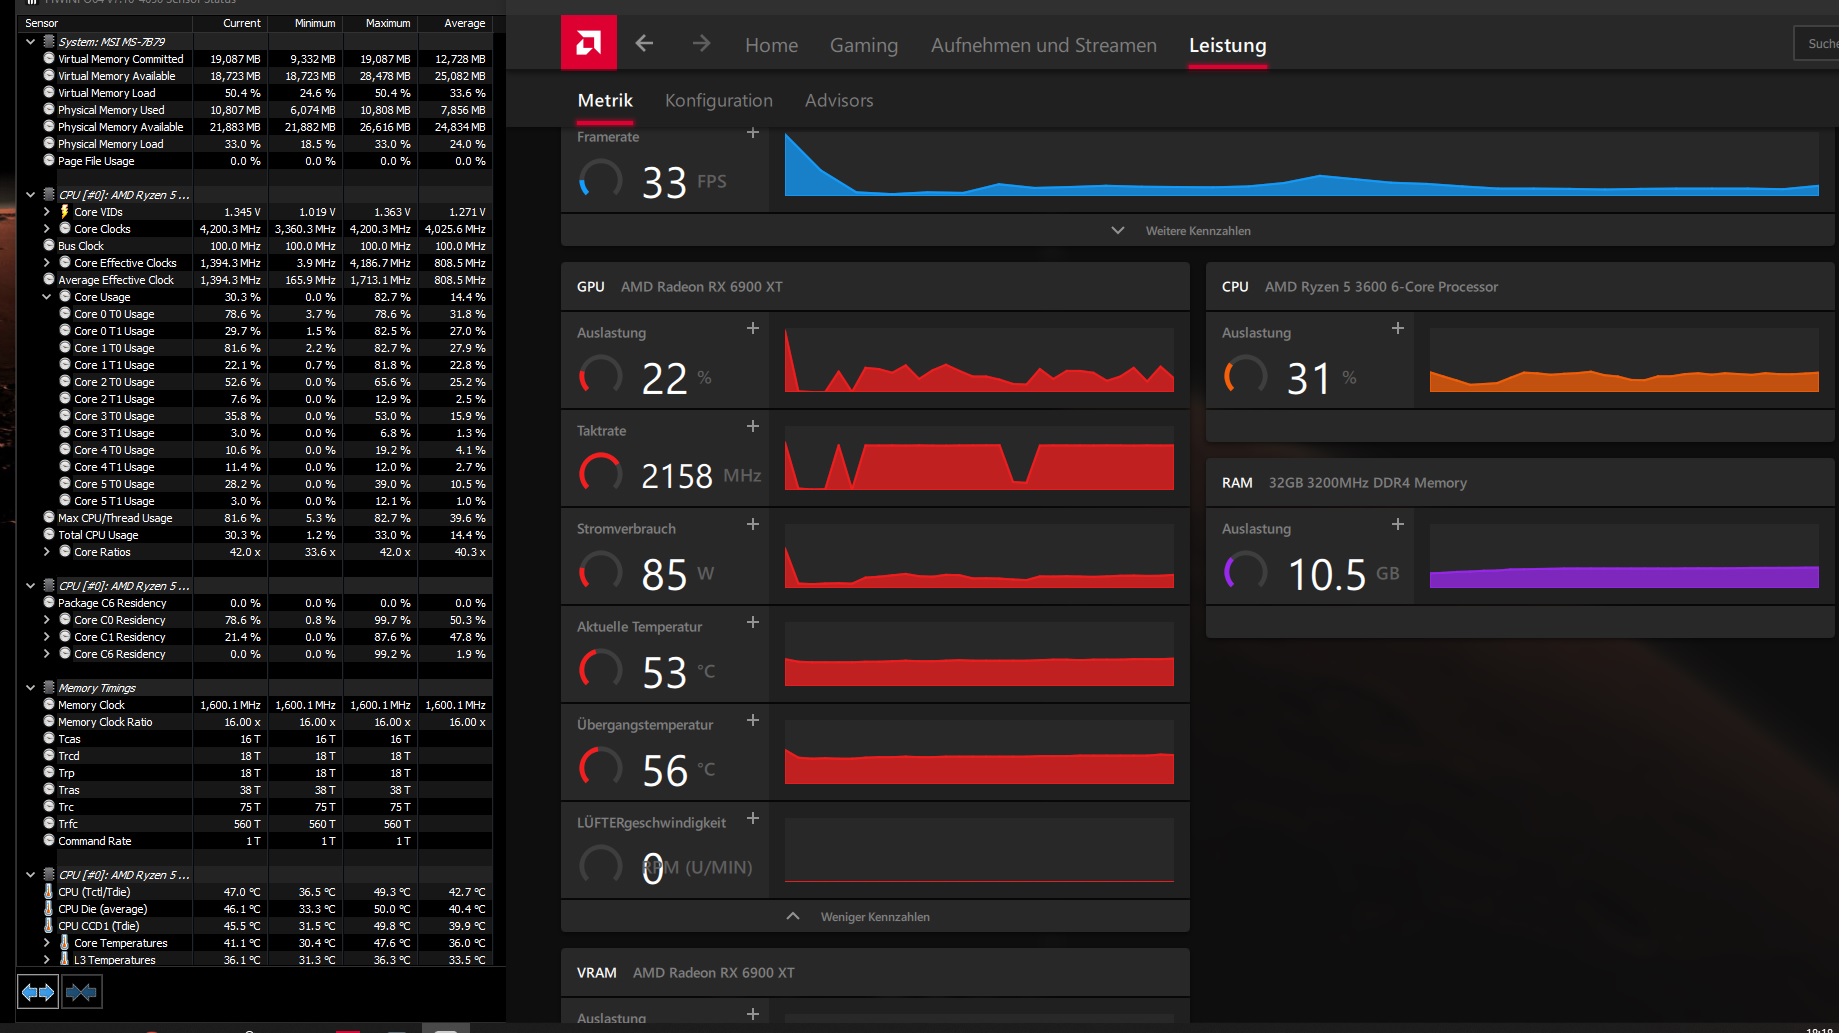Go back with the left arrow in Radeon Software
Viewport: 1841px width, 1033px height.
(x=644, y=43)
